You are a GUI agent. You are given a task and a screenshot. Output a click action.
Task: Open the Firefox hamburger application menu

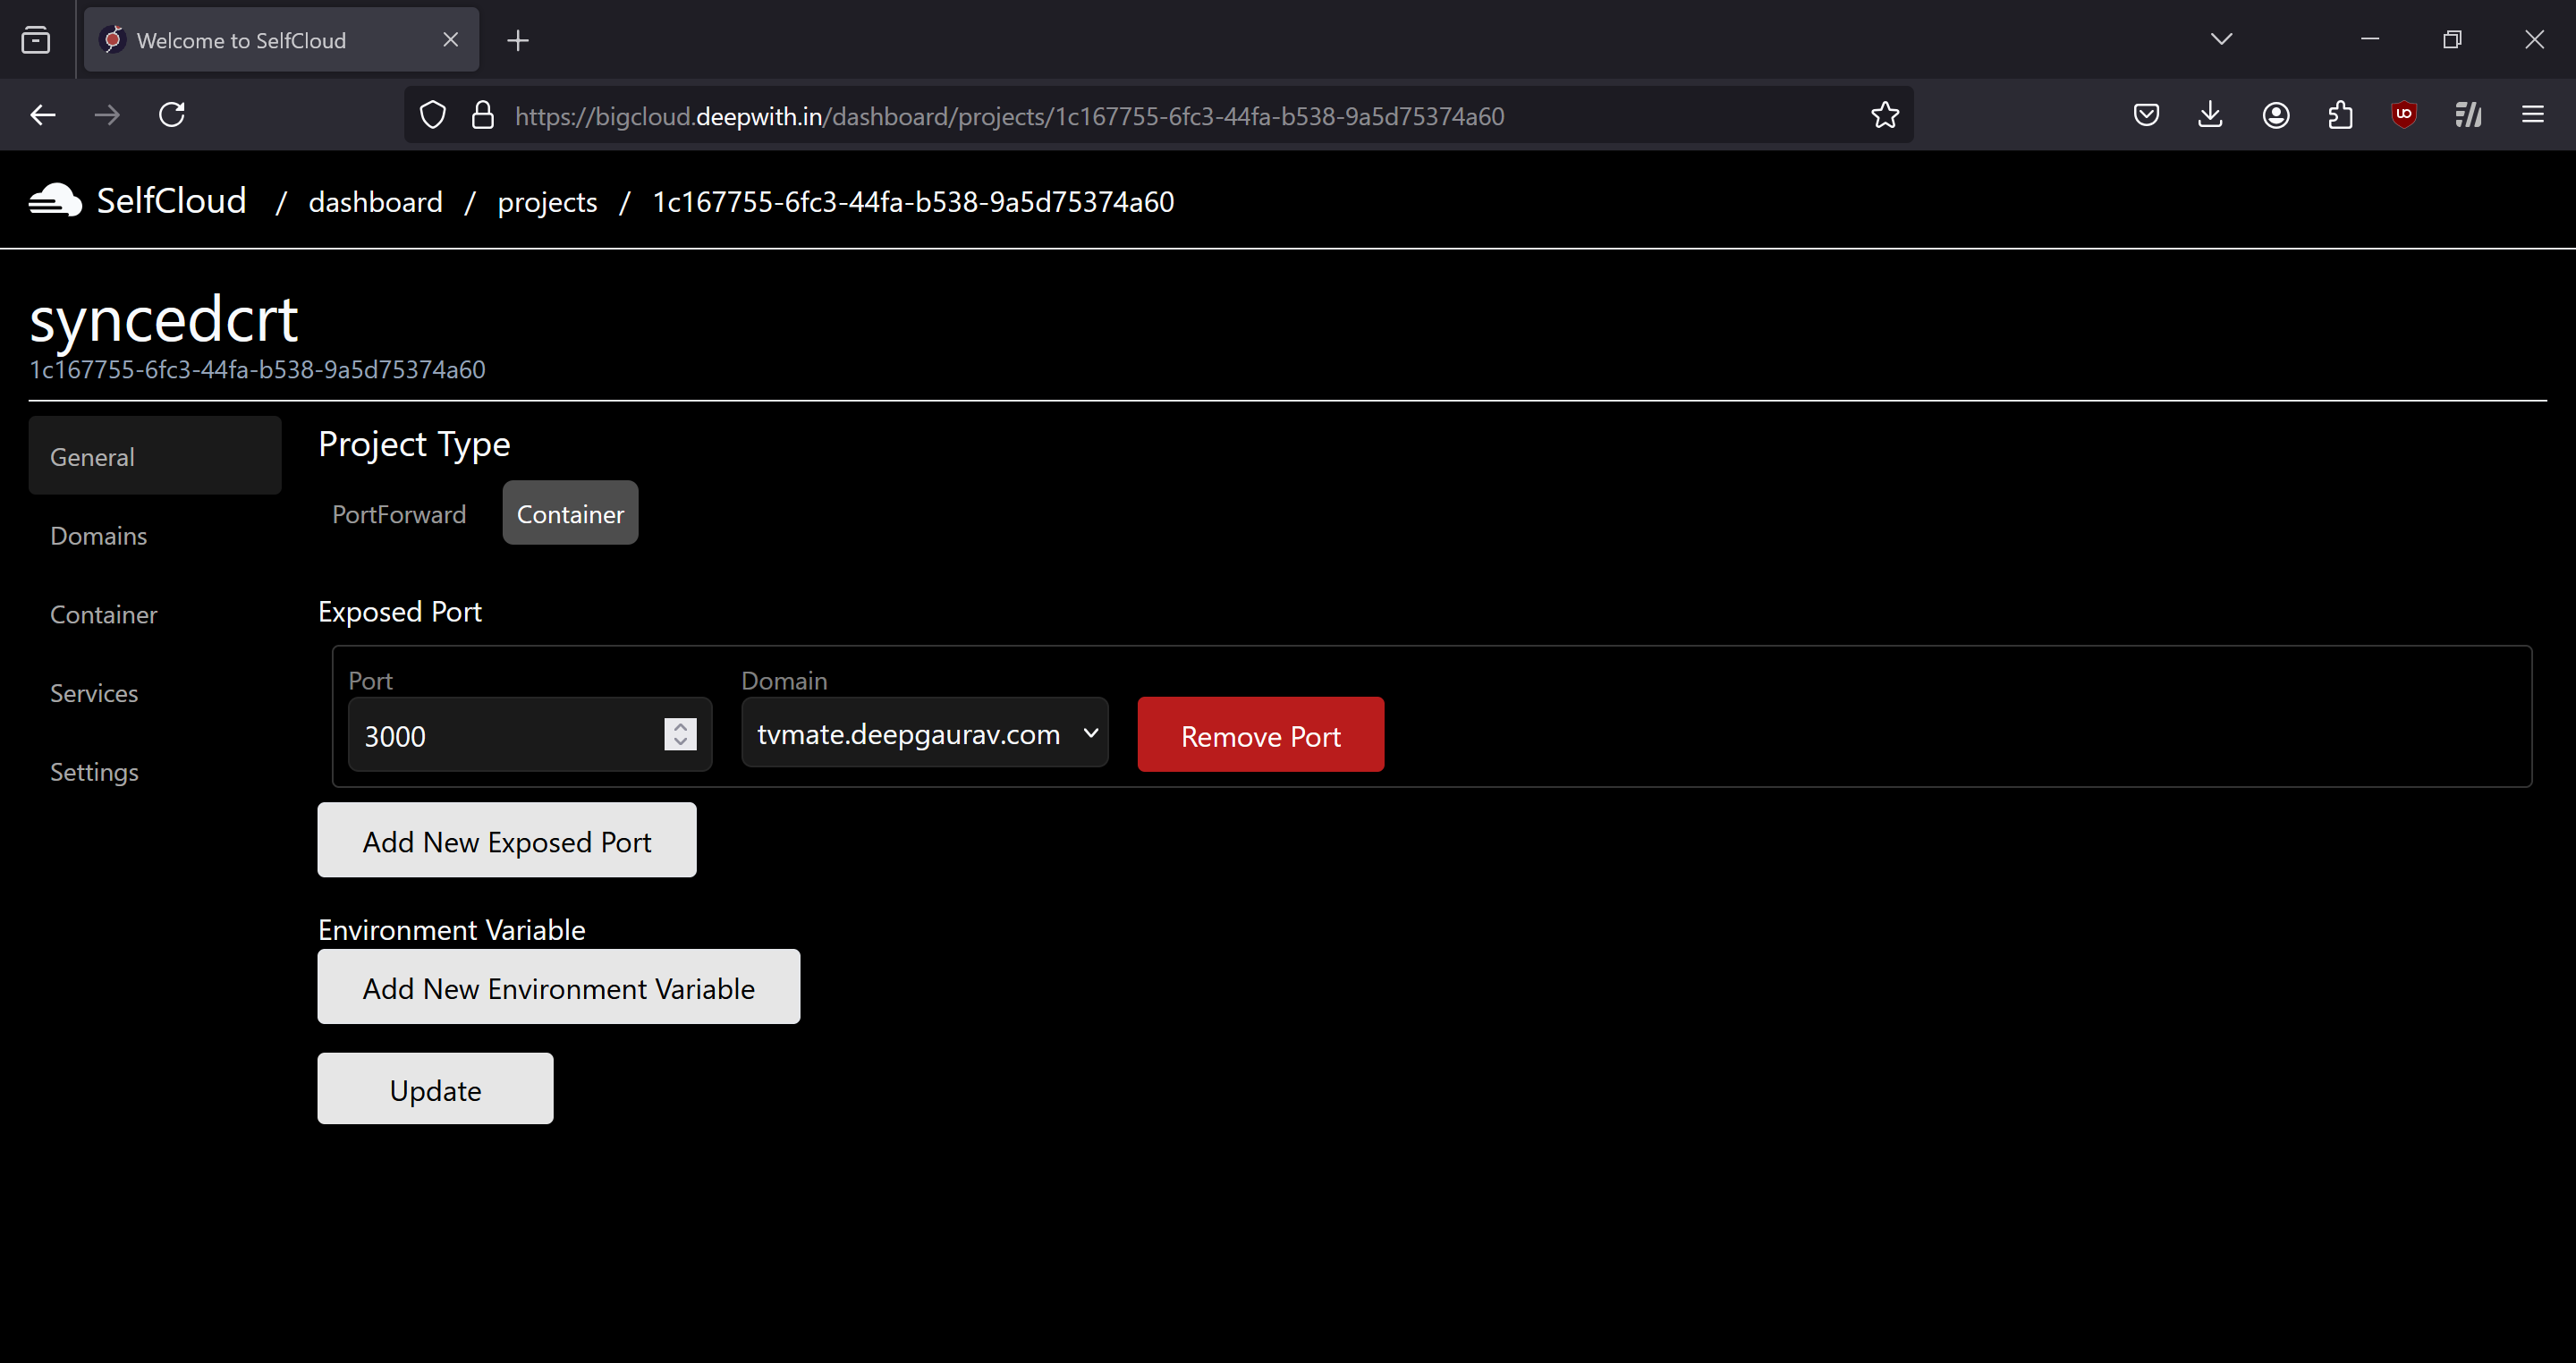point(2532,115)
